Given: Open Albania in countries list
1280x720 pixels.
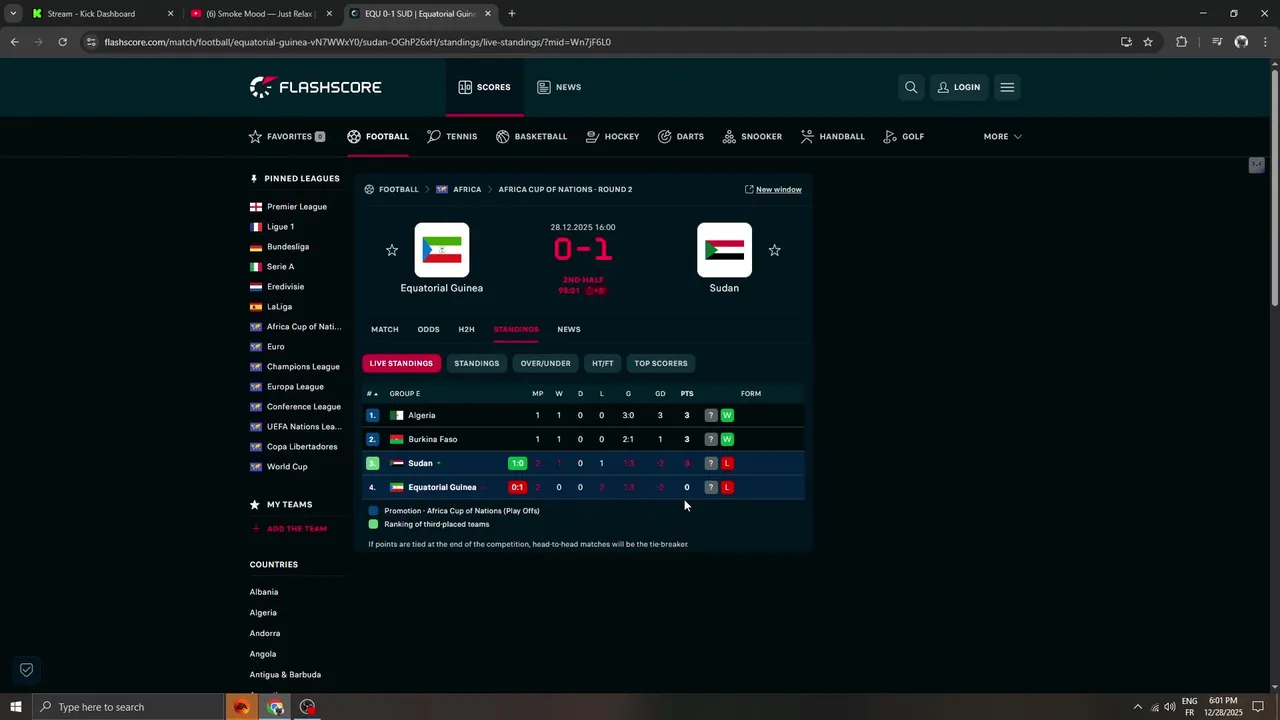Looking at the screenshot, I should point(264,592).
